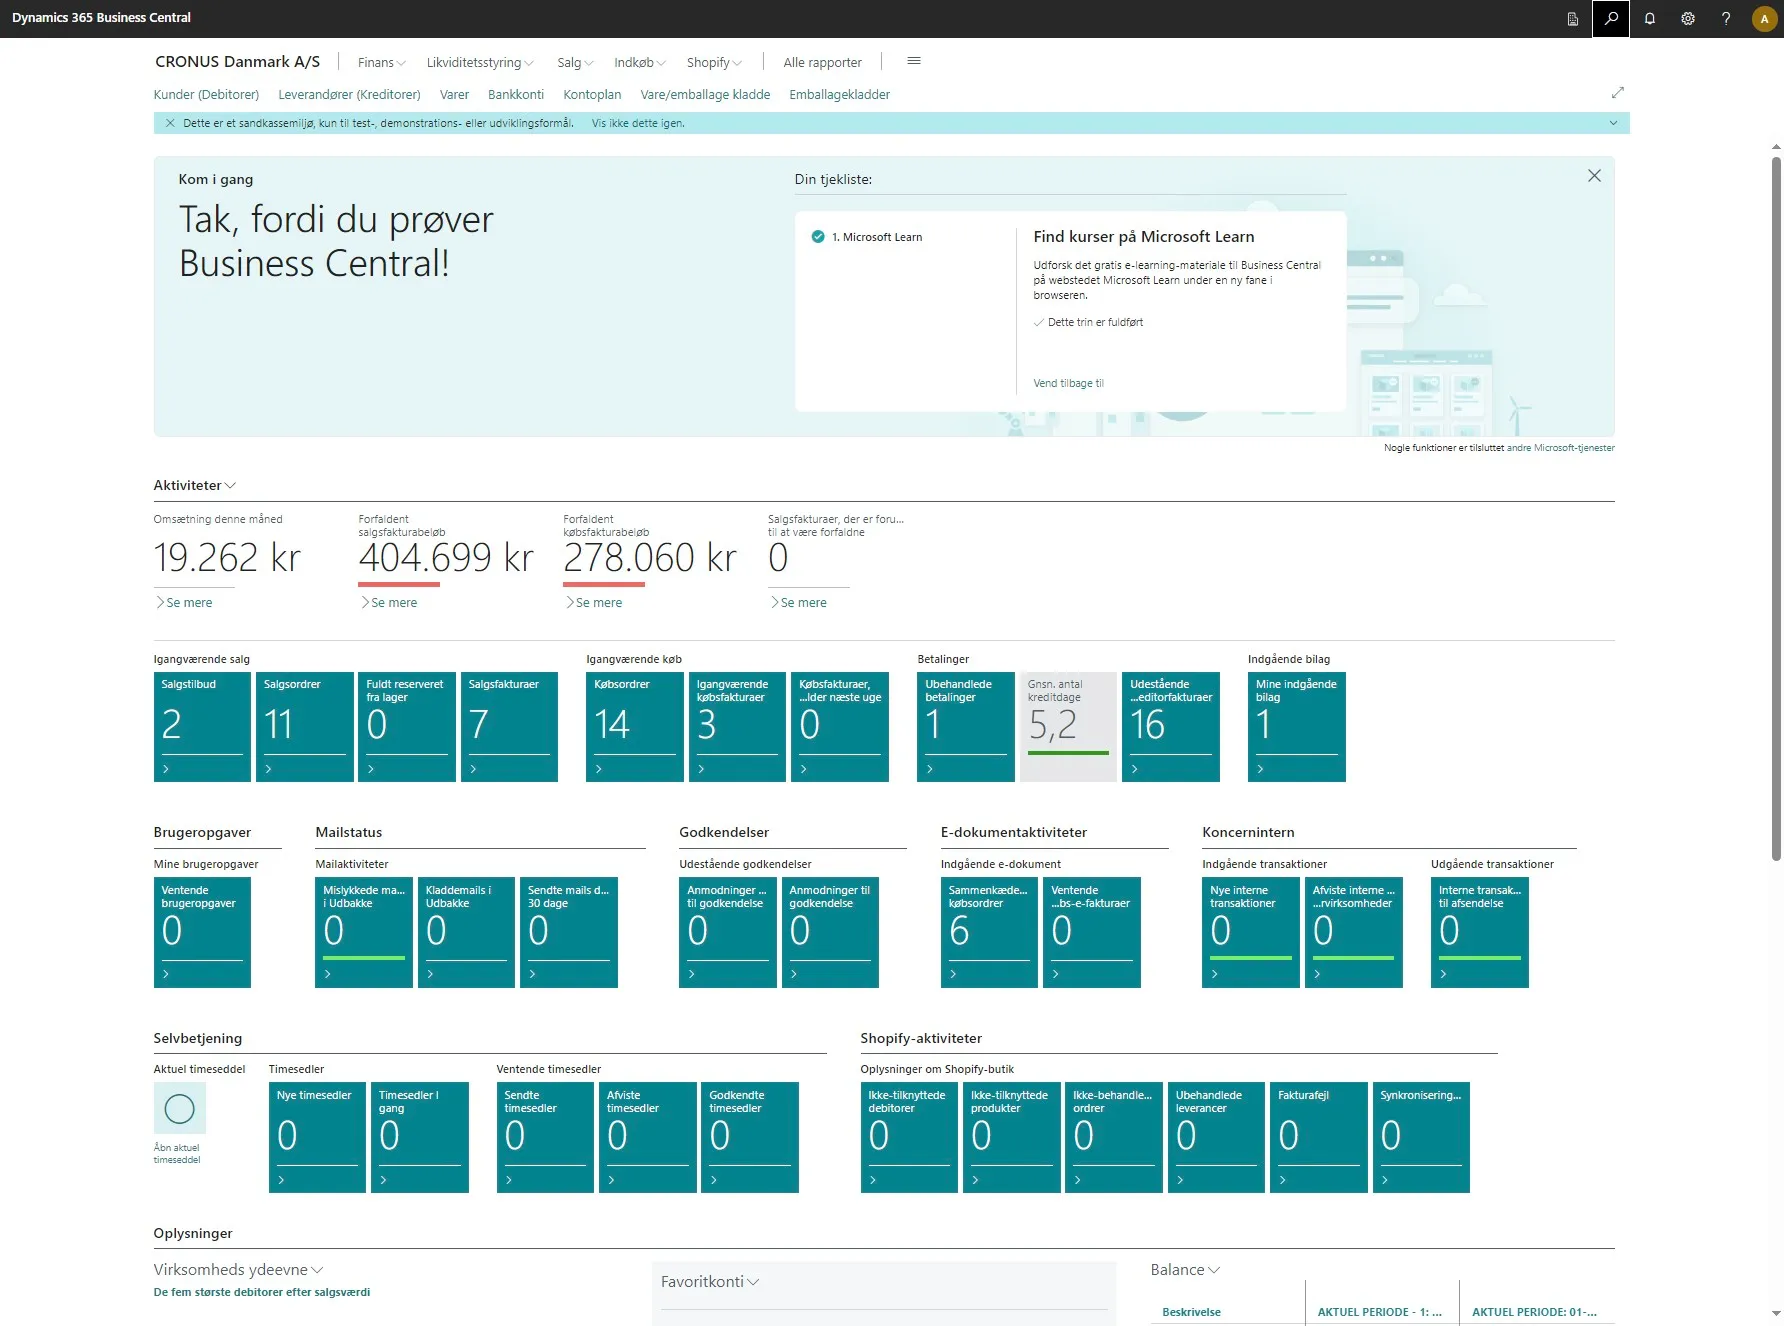Open the hamburger more-menu icon

[914, 61]
